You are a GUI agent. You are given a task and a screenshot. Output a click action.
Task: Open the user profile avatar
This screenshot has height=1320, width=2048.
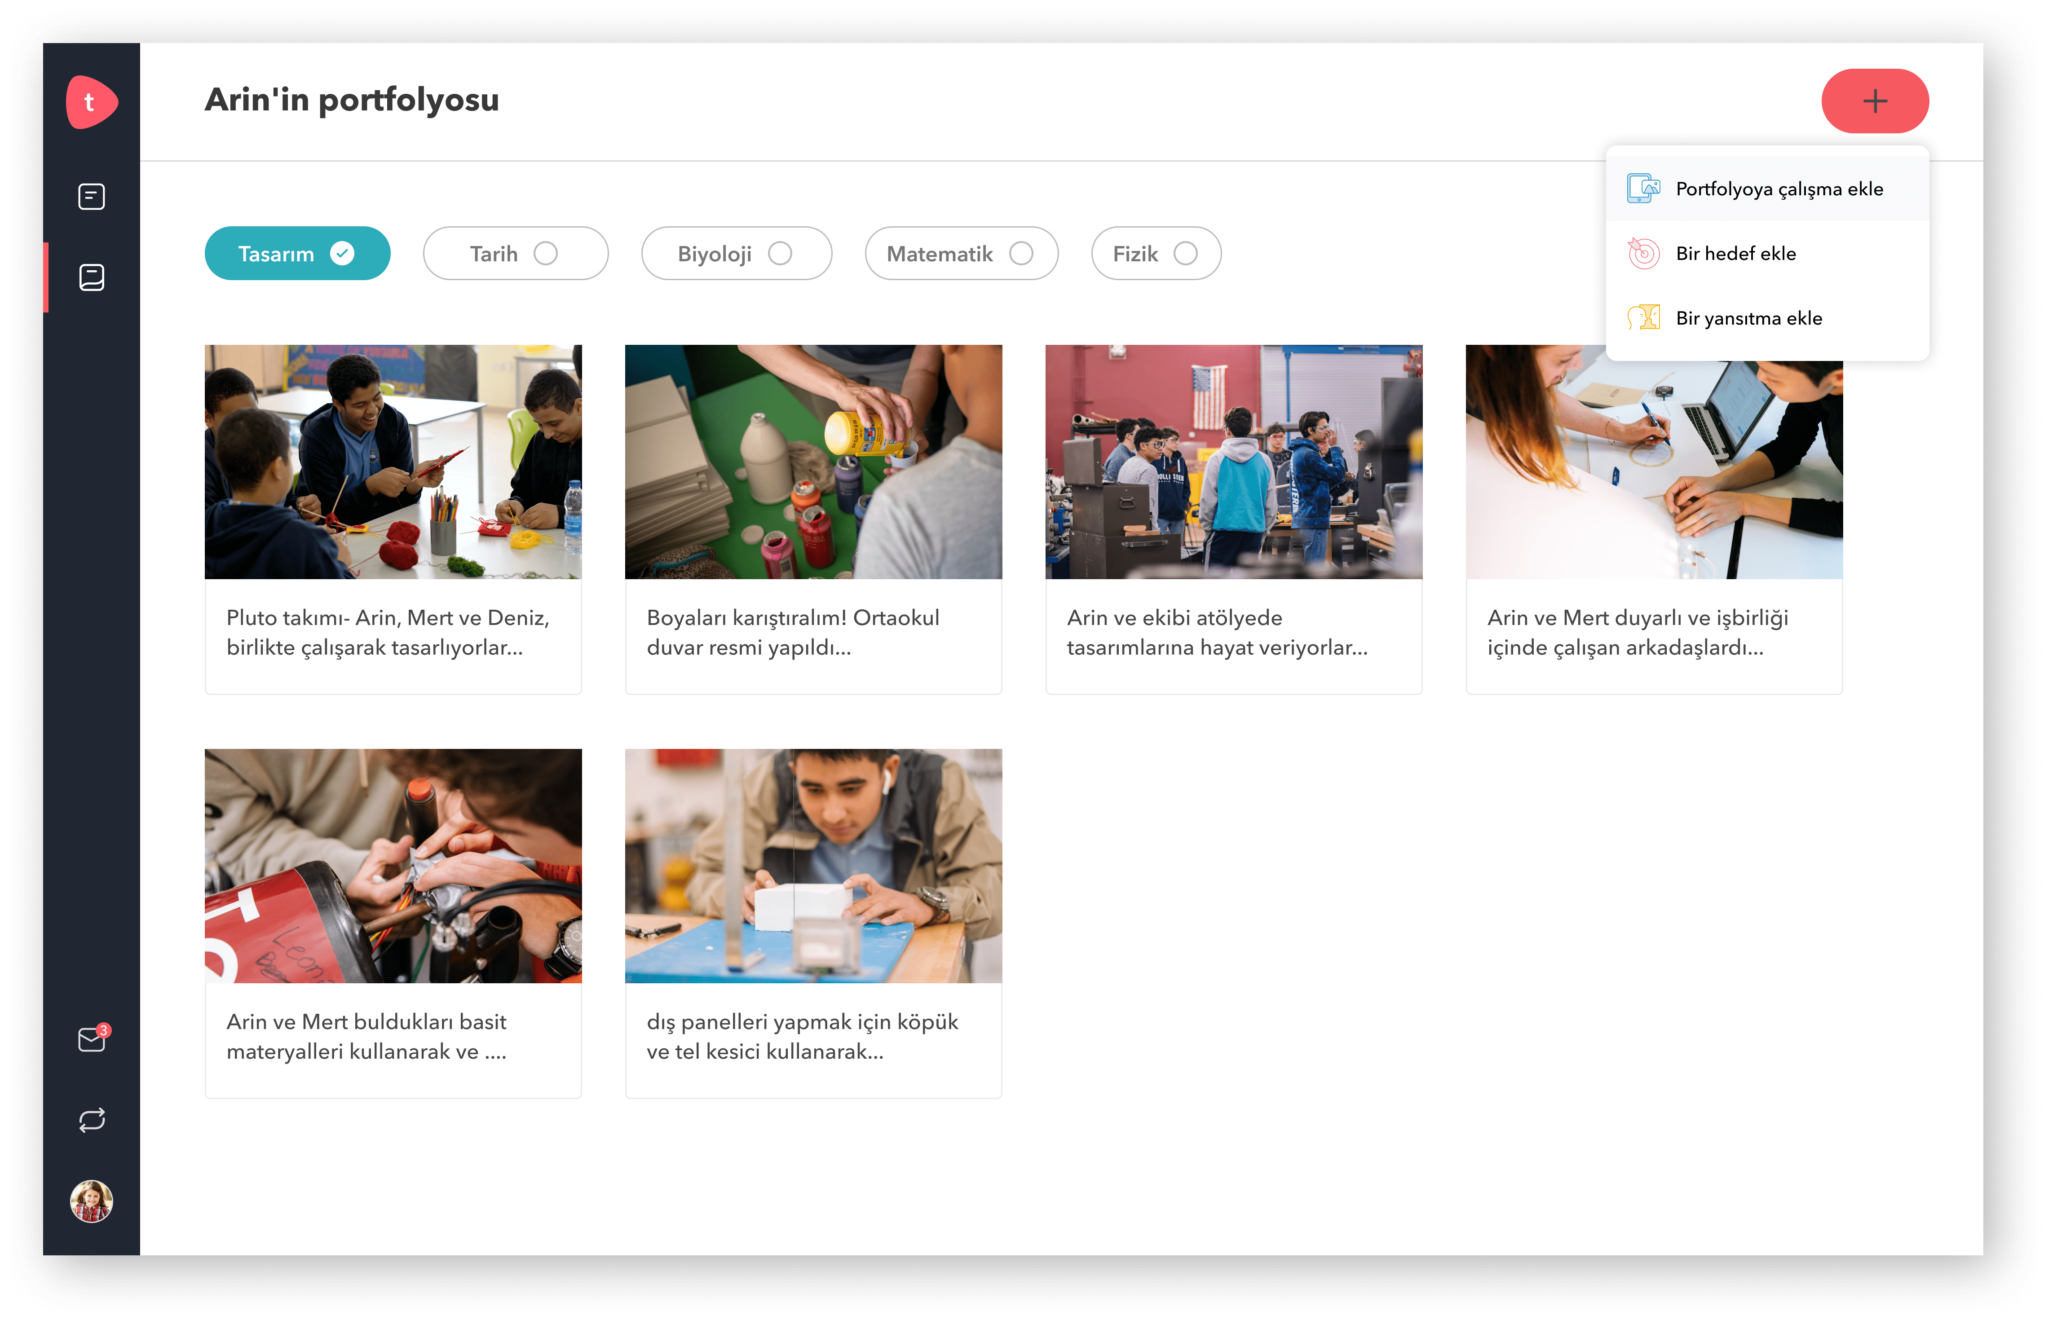(x=91, y=1201)
